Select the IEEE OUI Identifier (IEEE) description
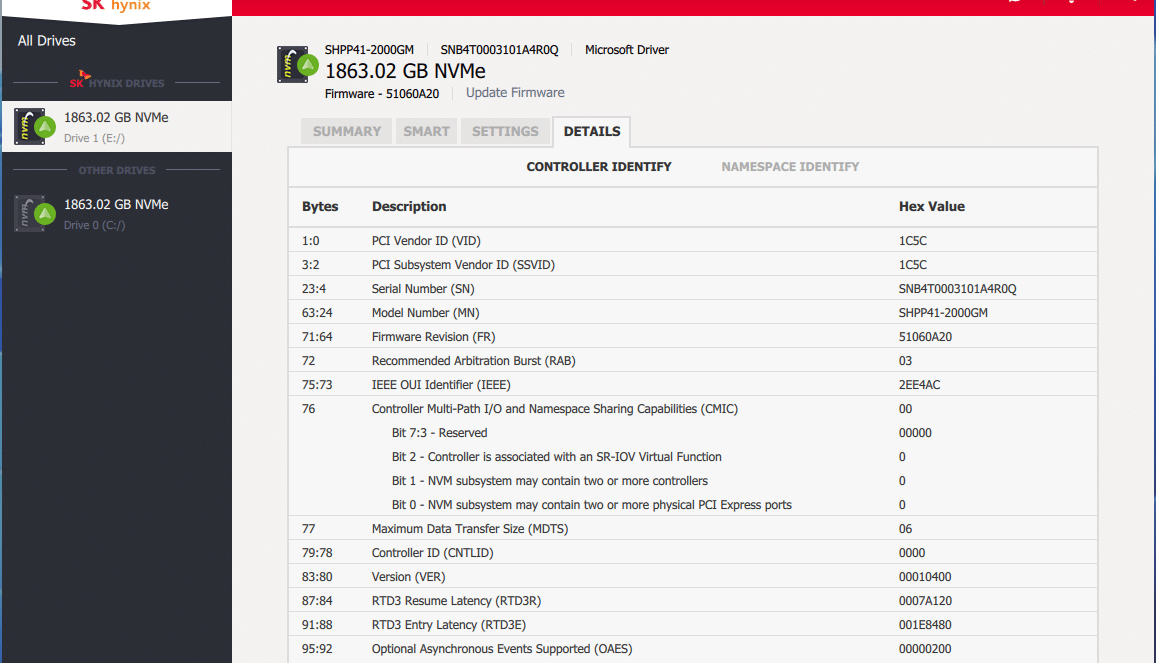The image size is (1156, 663). 441,385
